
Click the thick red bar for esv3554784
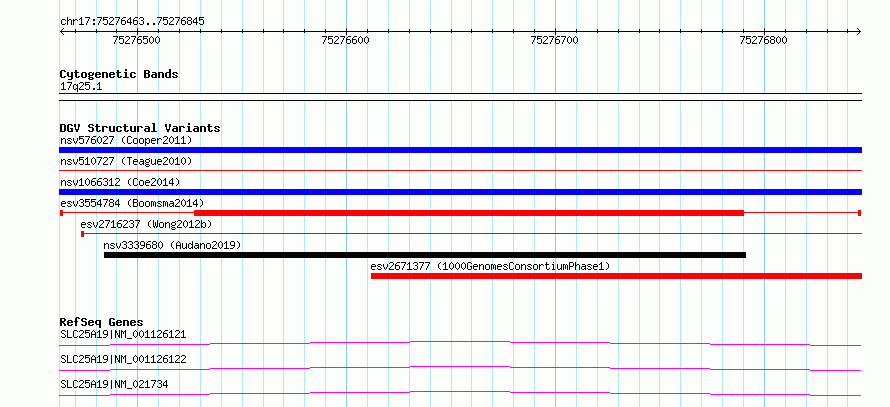(x=469, y=213)
